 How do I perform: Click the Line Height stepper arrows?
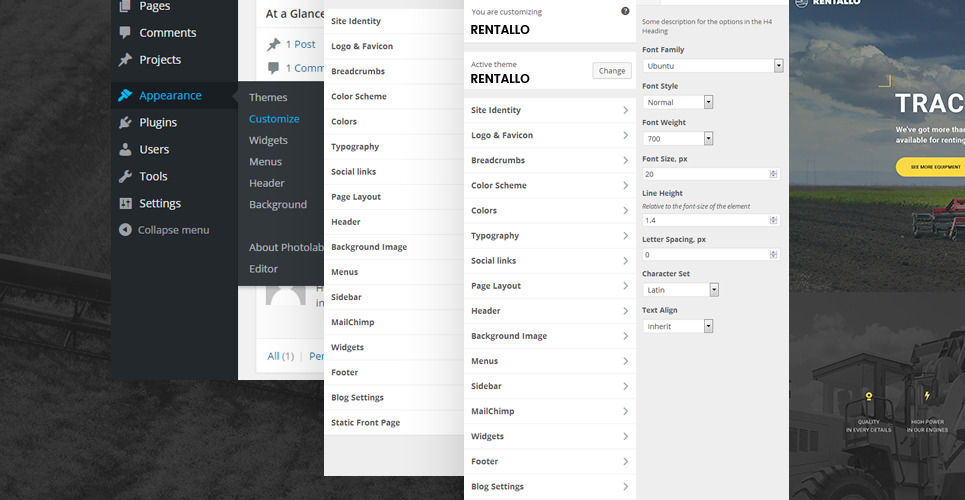pos(773,220)
